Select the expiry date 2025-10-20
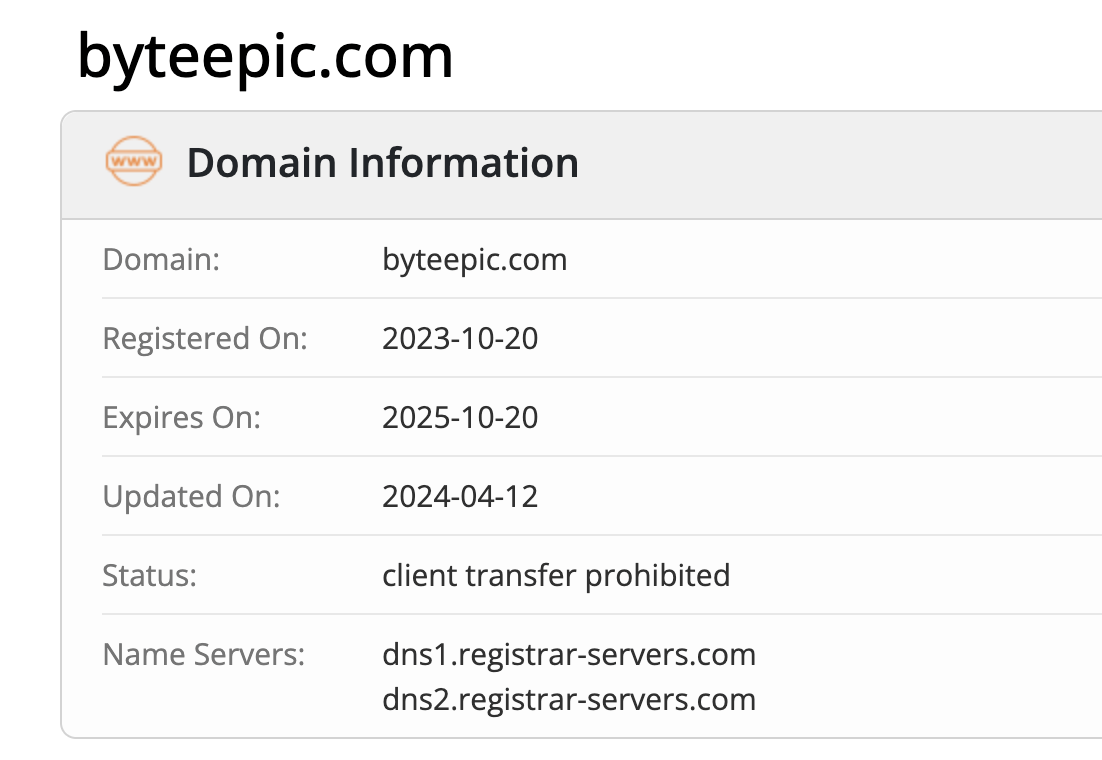Viewport: 1102px width, 760px height. click(460, 418)
